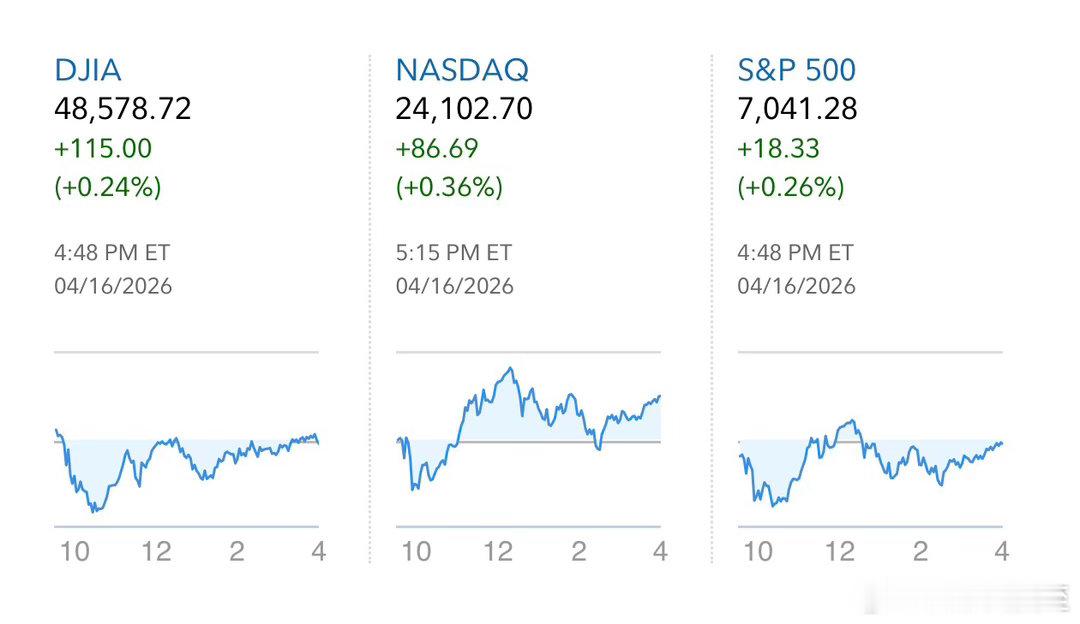The width and height of the screenshot is (1080, 624).
Task: Open the NASDAQ index link
Action: [x=462, y=70]
